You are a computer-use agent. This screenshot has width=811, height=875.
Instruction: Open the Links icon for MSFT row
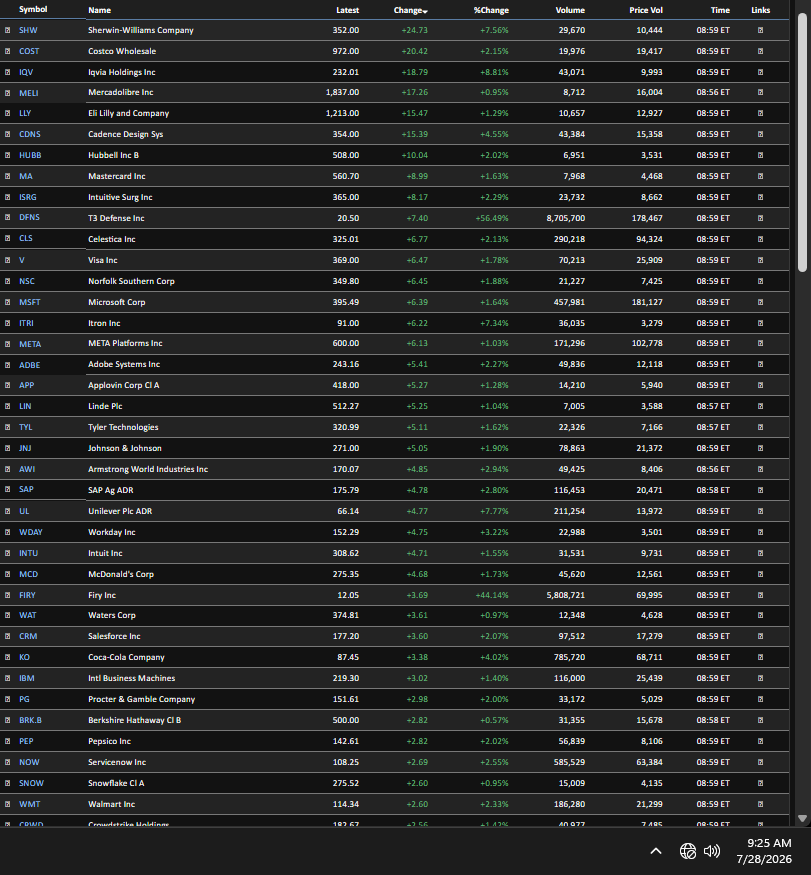(760, 302)
